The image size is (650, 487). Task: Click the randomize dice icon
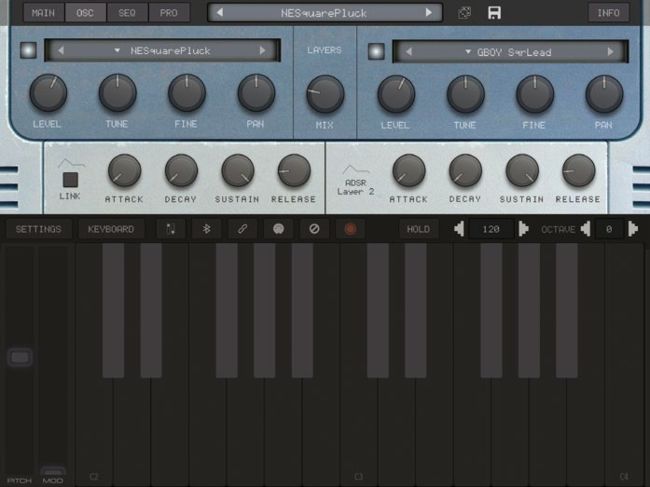[x=465, y=13]
